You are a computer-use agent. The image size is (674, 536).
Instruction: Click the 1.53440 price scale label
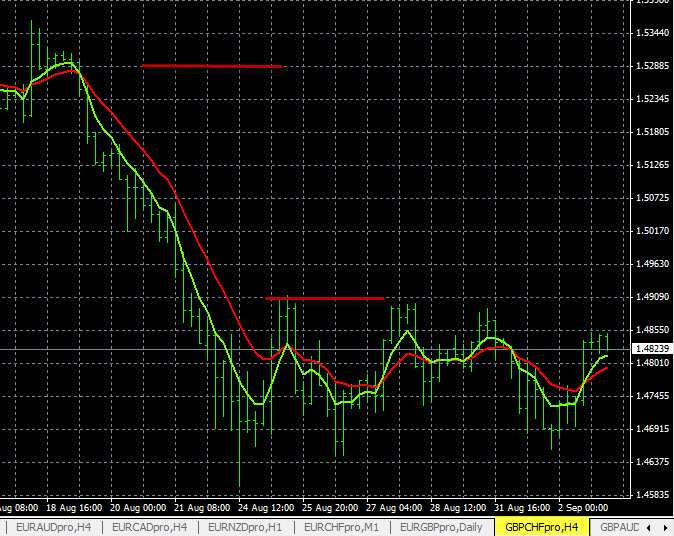click(x=653, y=33)
